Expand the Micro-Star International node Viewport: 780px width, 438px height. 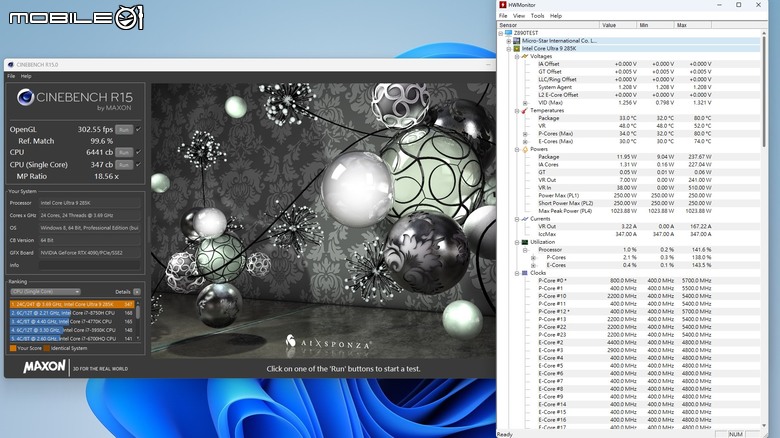coord(509,41)
